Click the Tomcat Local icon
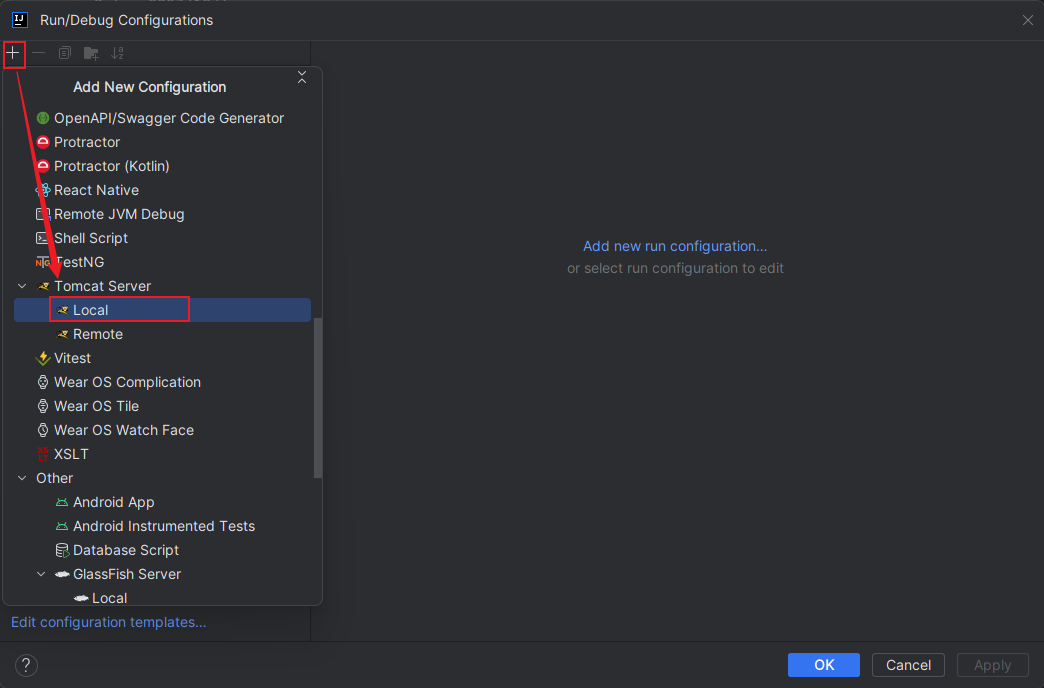1044x688 pixels. point(63,310)
